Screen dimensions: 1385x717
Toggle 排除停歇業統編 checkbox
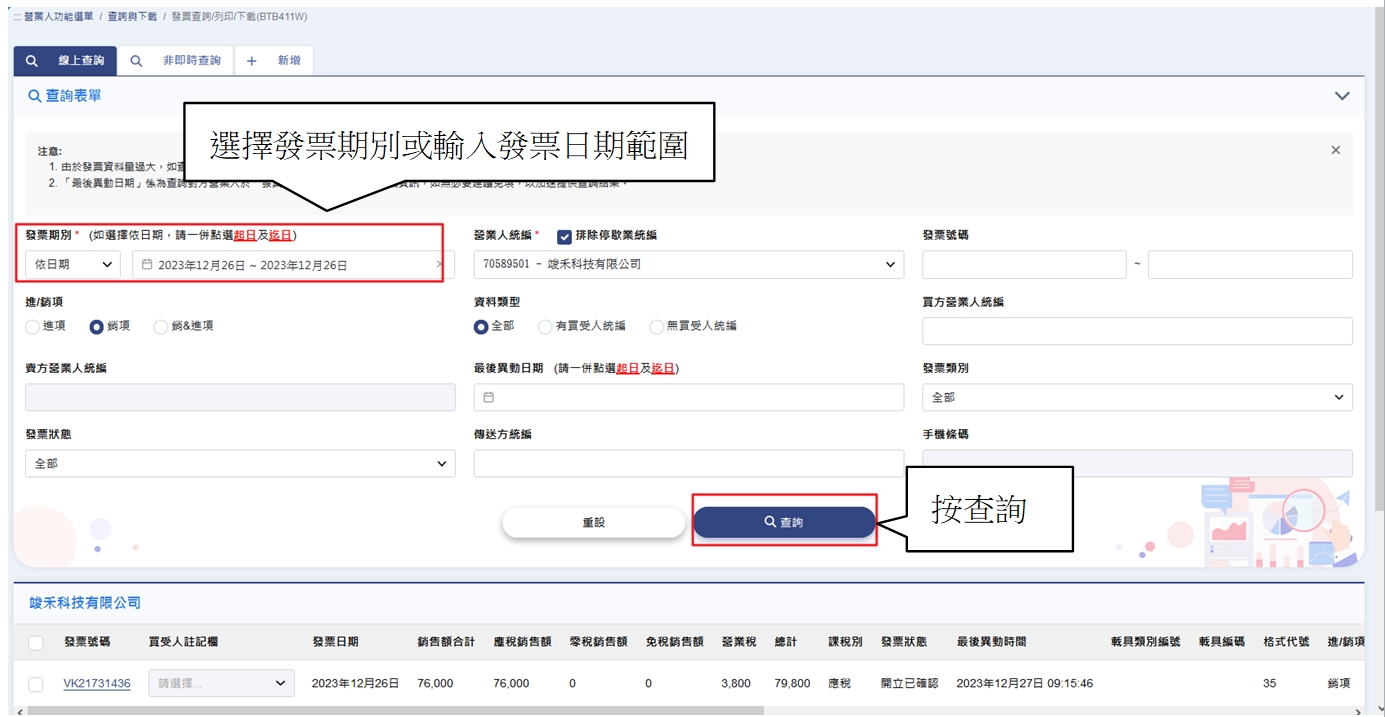click(564, 236)
